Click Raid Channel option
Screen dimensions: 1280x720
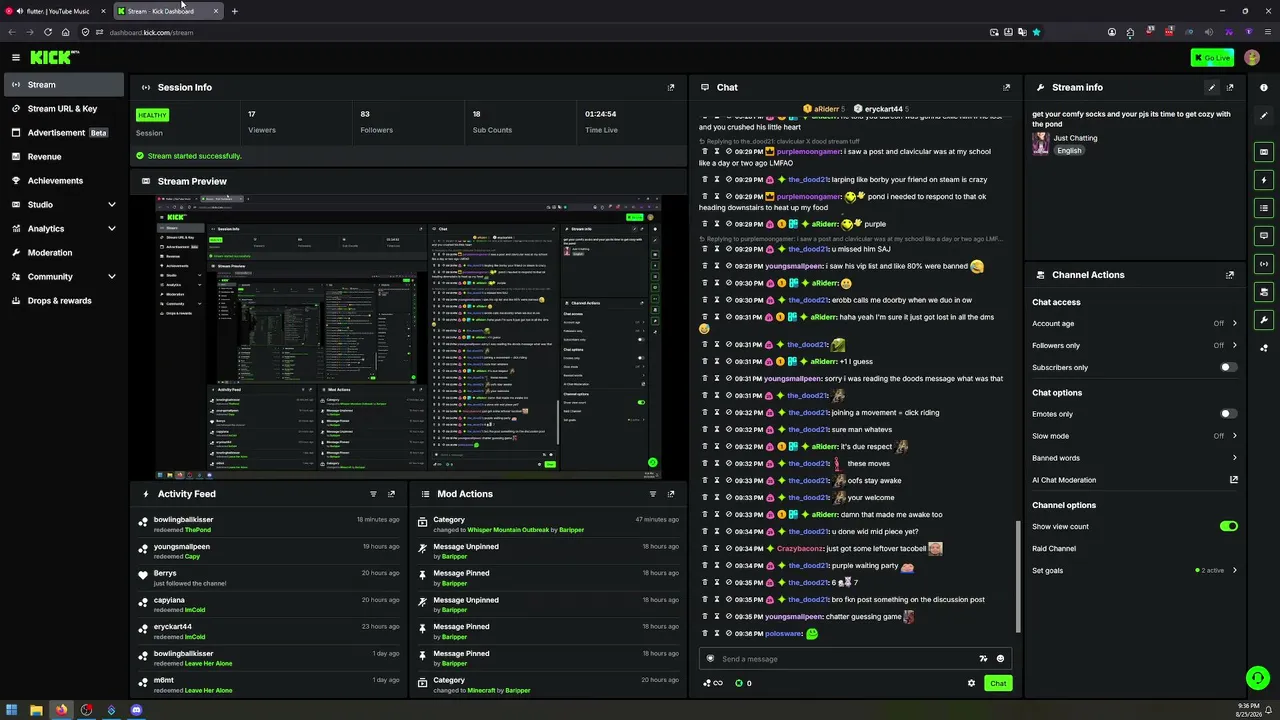click(1054, 549)
